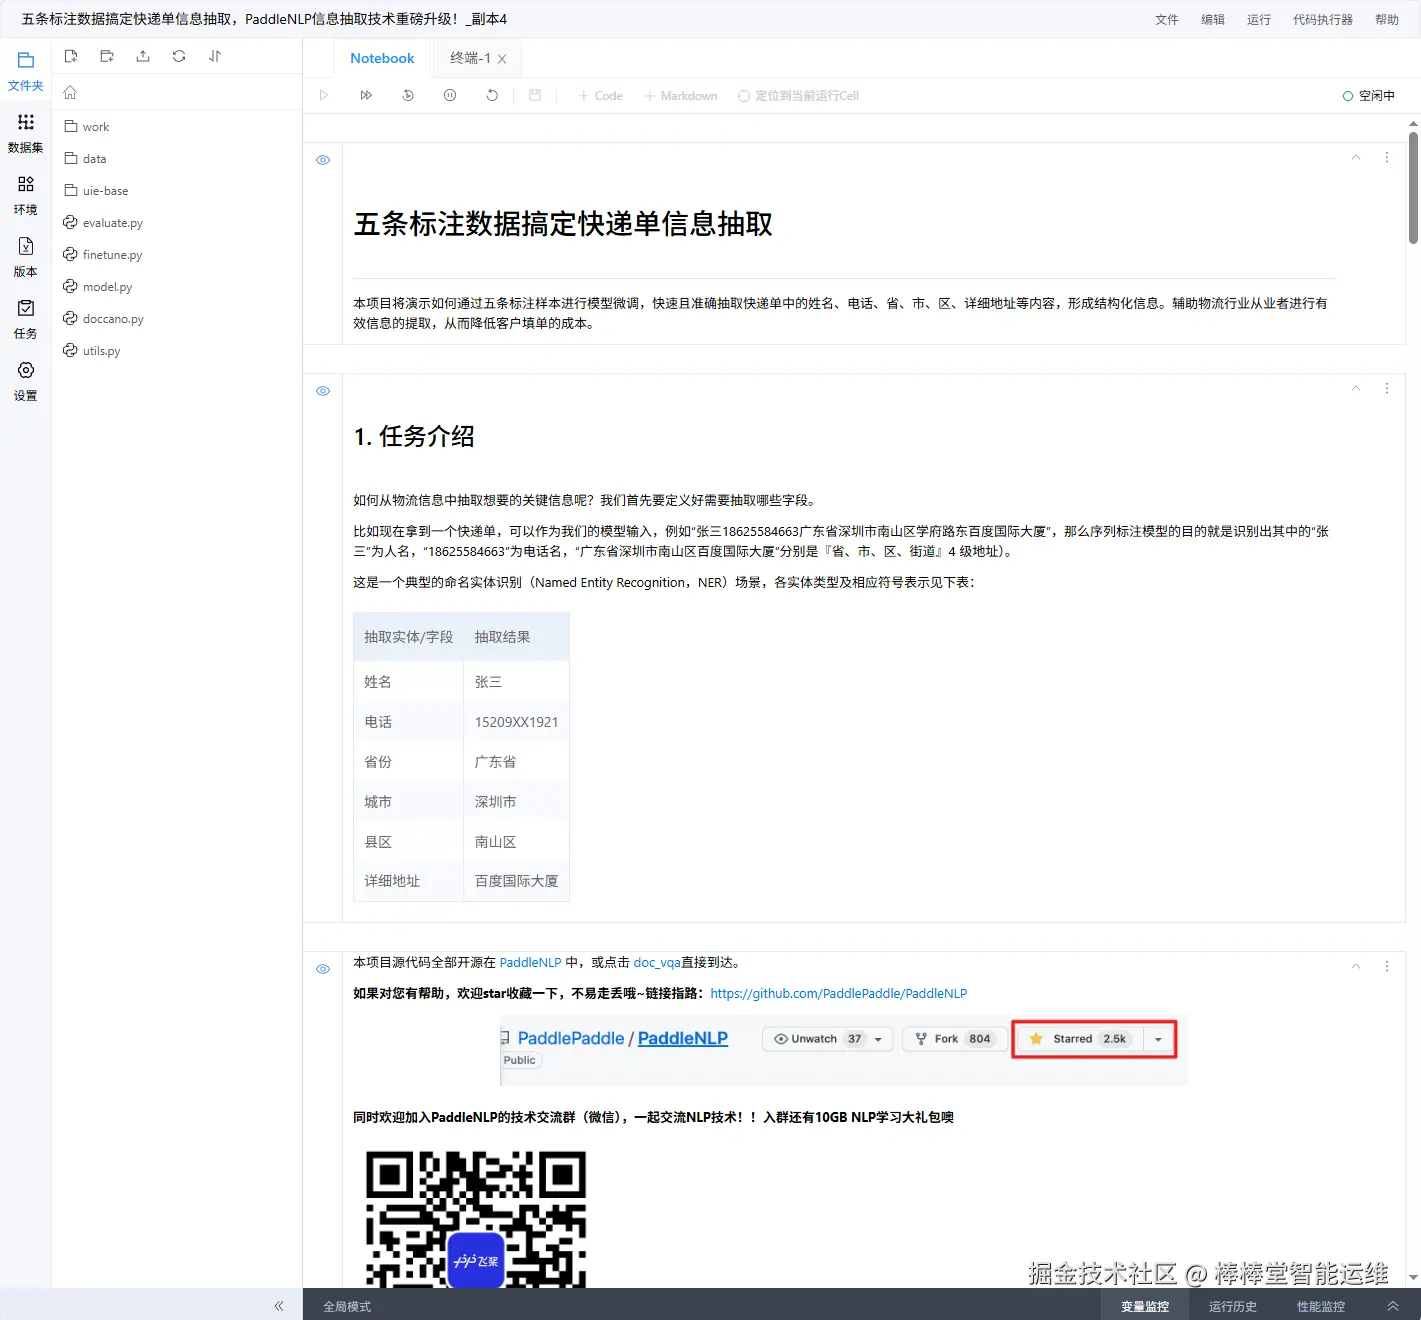The height and width of the screenshot is (1320, 1421).
Task: Open the 数据集 sidebar panel
Action: [x=26, y=133]
